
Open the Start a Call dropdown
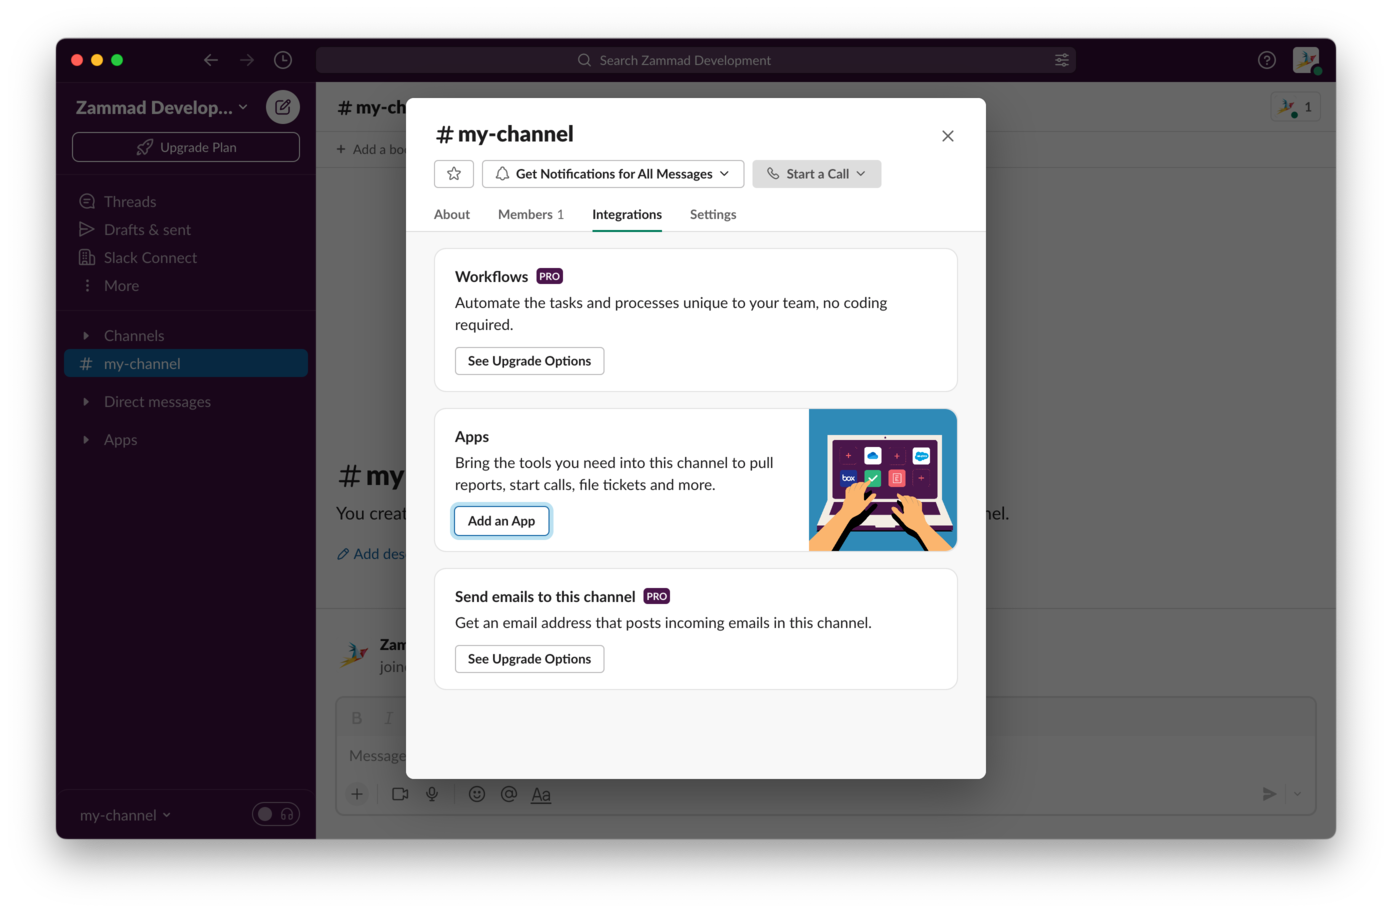(x=817, y=174)
